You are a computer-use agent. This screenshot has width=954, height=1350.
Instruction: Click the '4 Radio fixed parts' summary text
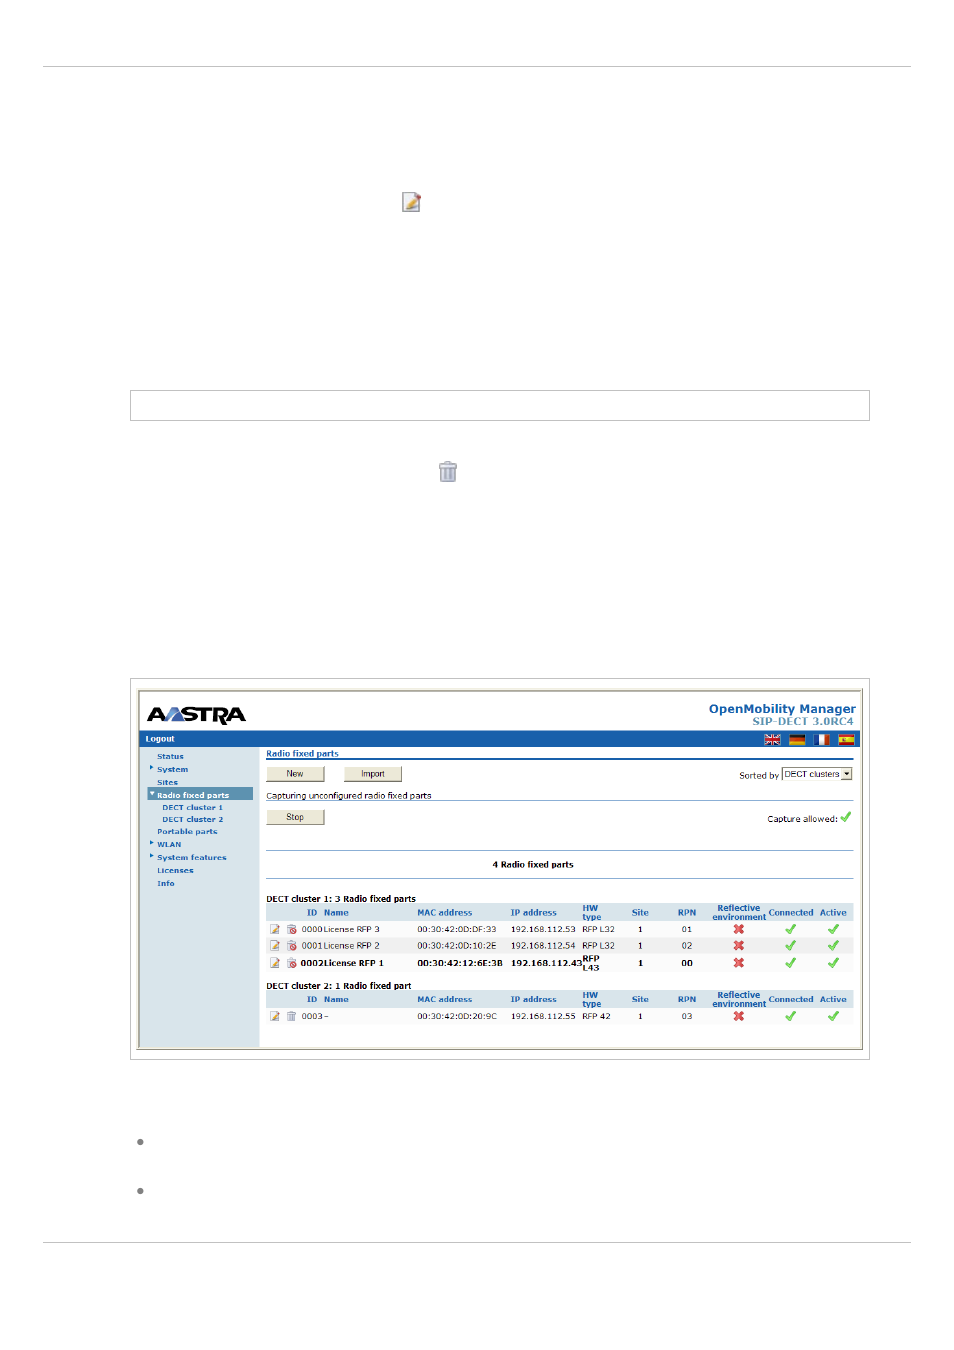533,865
